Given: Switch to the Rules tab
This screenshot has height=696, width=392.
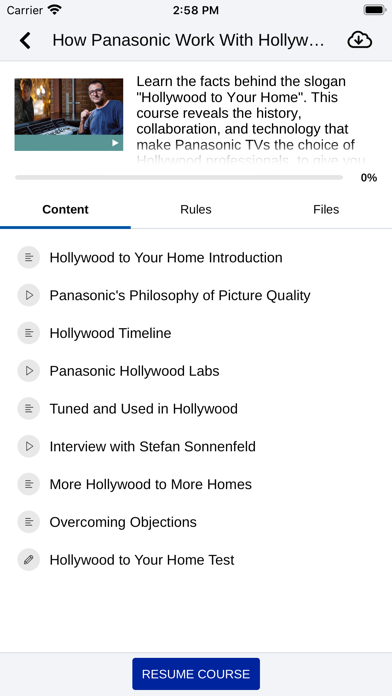Looking at the screenshot, I should 196,210.
